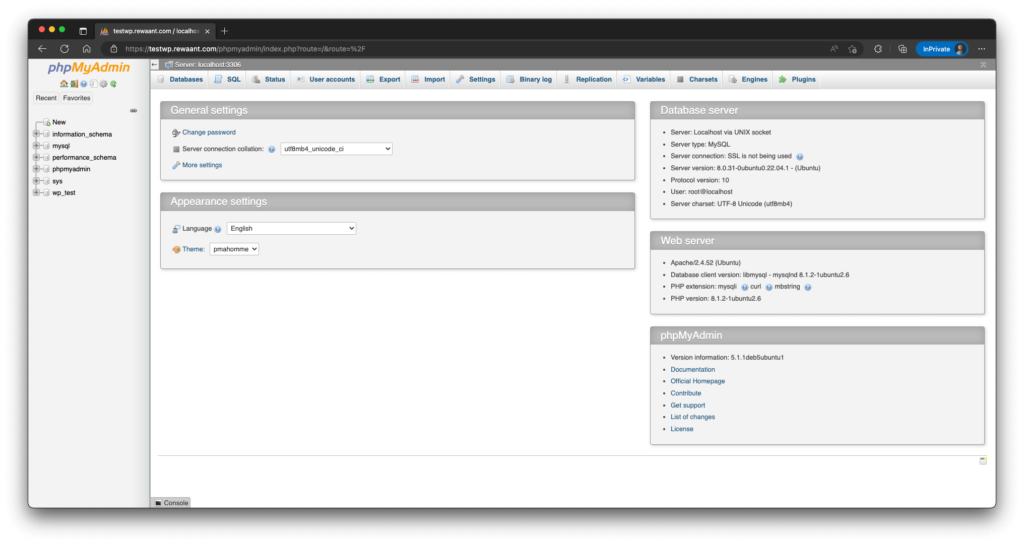Open the User accounts tab
This screenshot has height=545, width=1024.
tap(325, 80)
